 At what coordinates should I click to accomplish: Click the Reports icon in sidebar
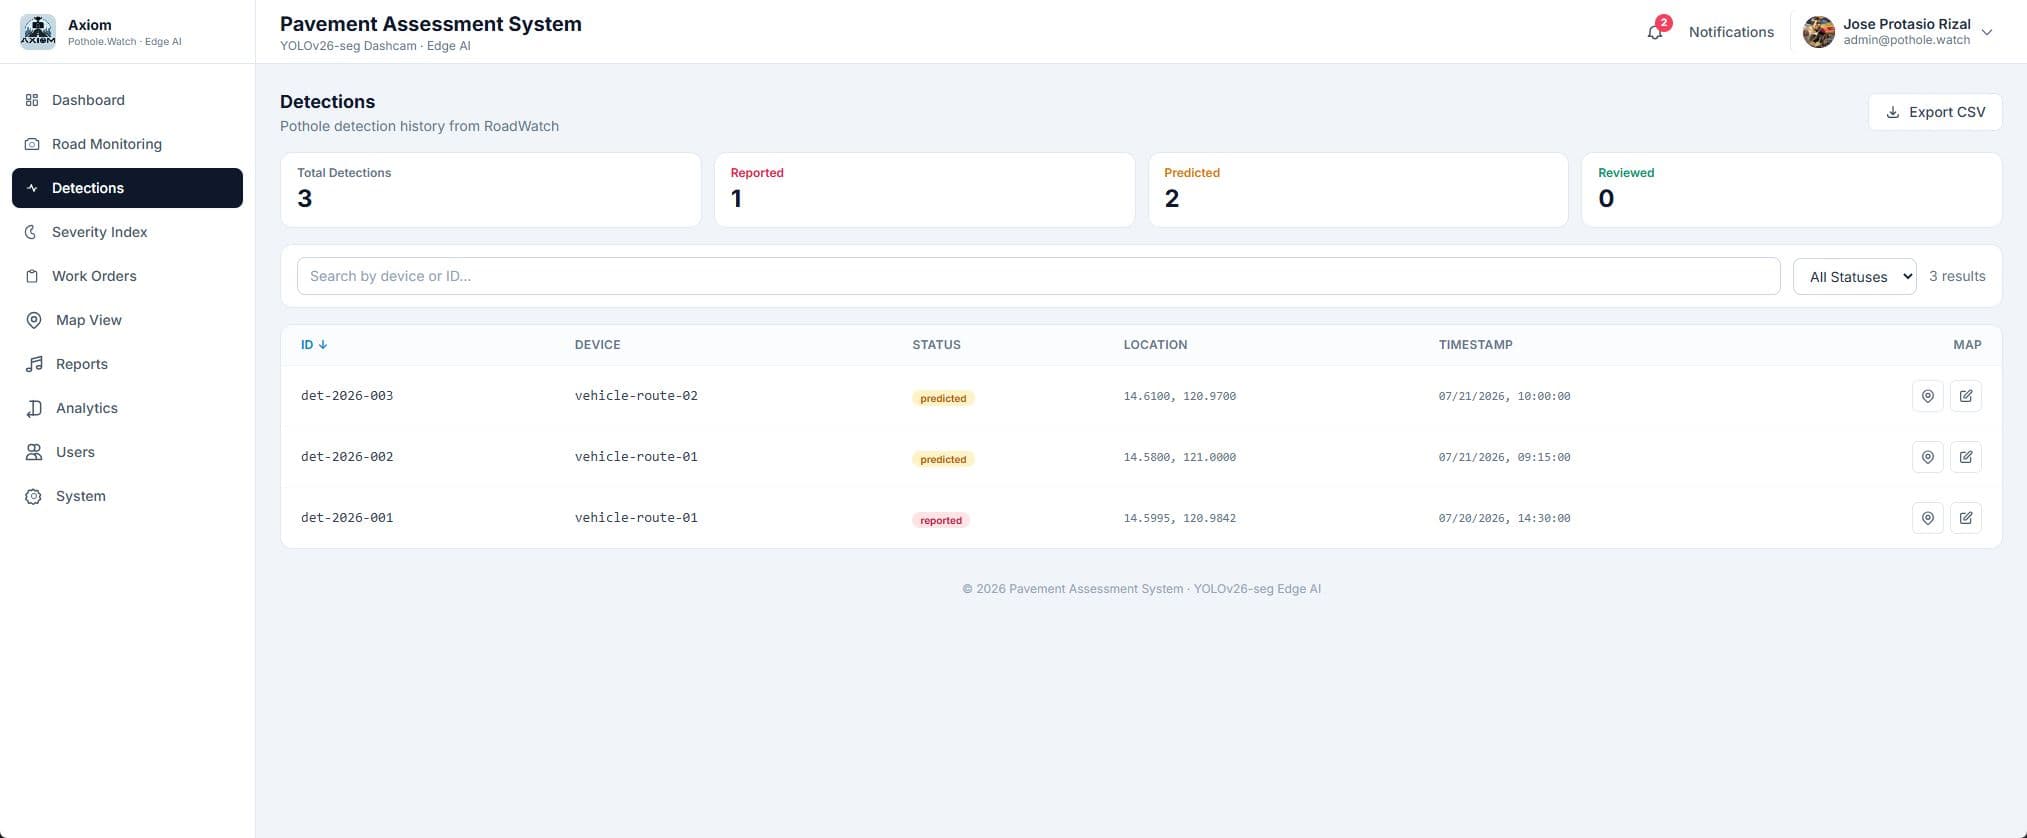point(34,364)
